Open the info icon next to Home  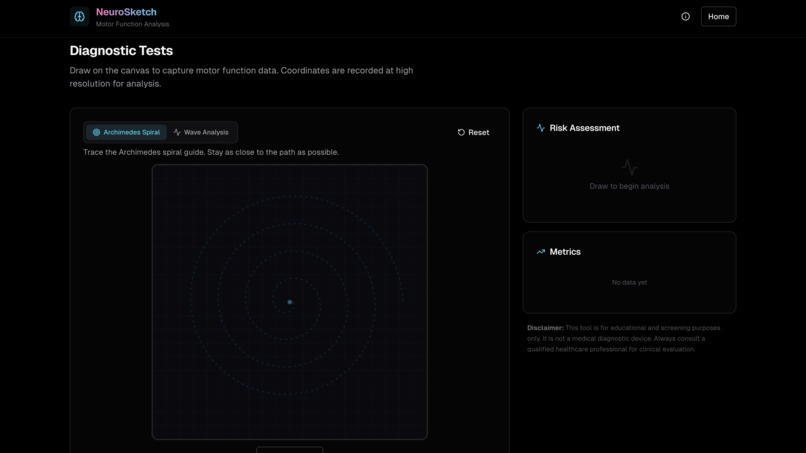(x=685, y=16)
